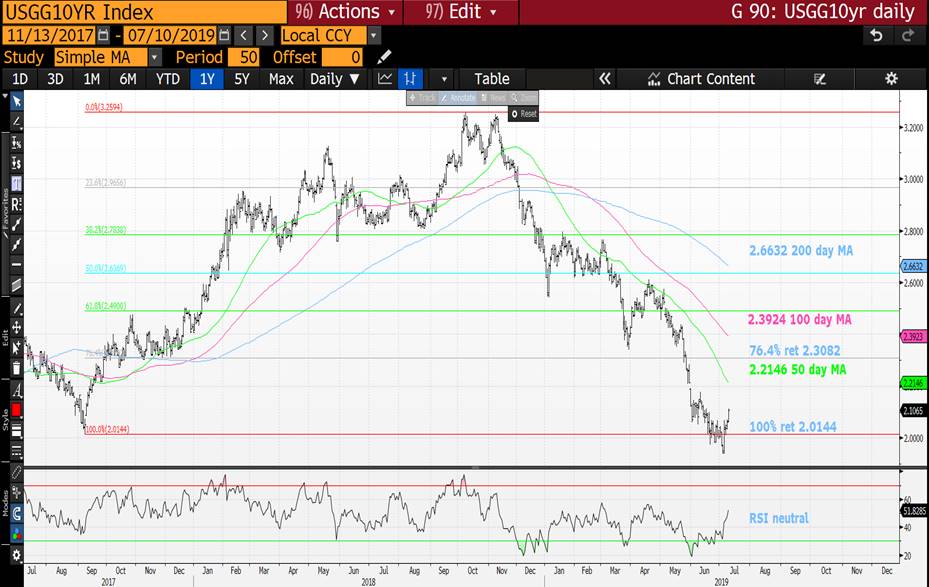
Task: Select the 1Y range tab
Action: click(x=207, y=79)
